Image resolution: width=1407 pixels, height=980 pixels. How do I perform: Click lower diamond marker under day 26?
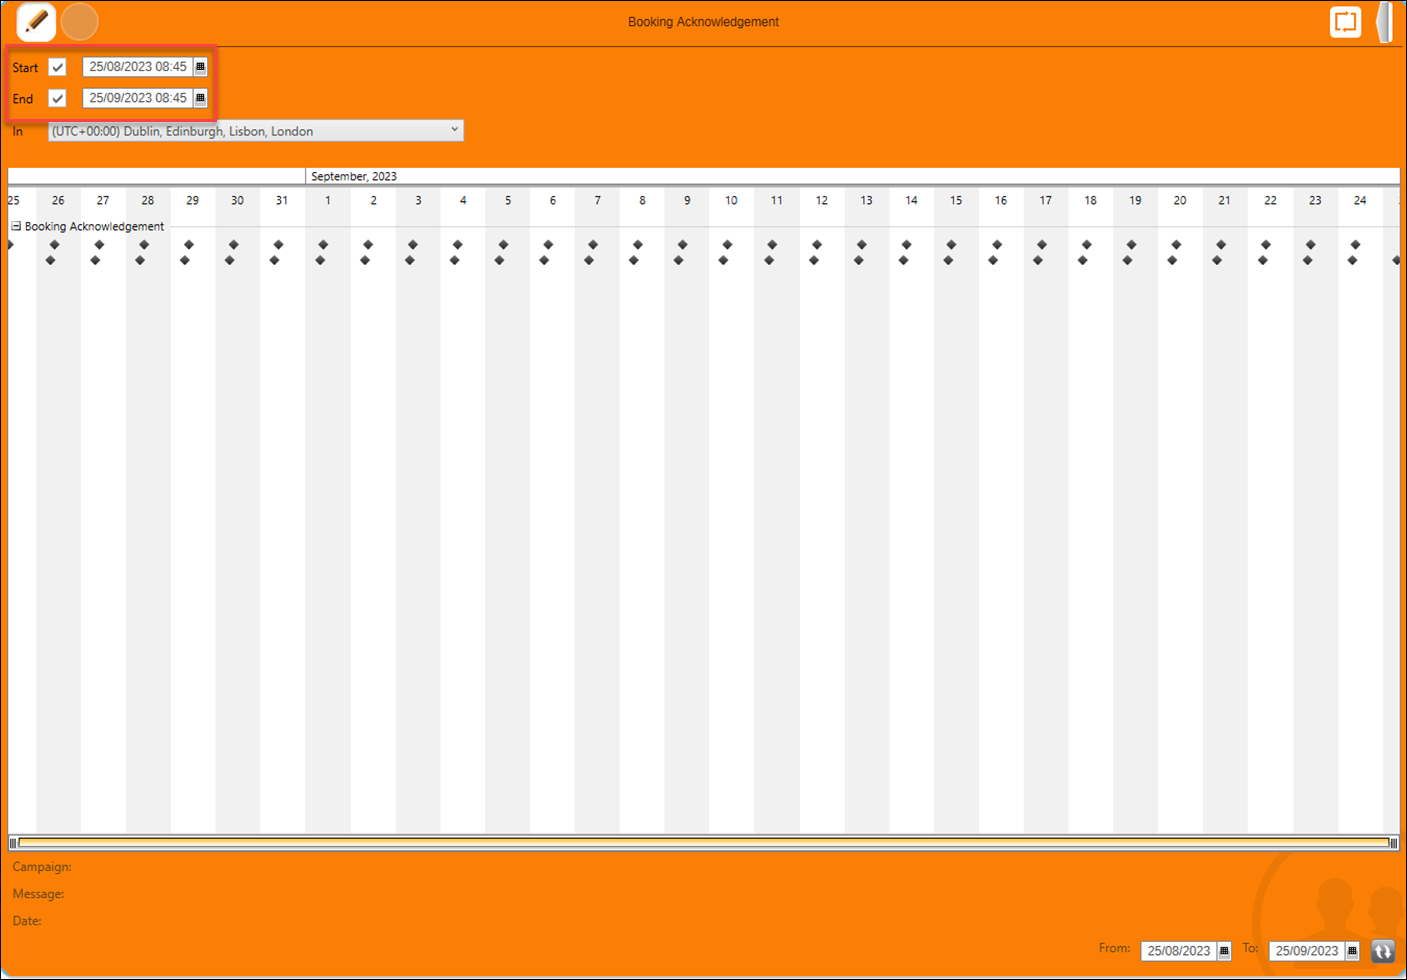tap(50, 260)
